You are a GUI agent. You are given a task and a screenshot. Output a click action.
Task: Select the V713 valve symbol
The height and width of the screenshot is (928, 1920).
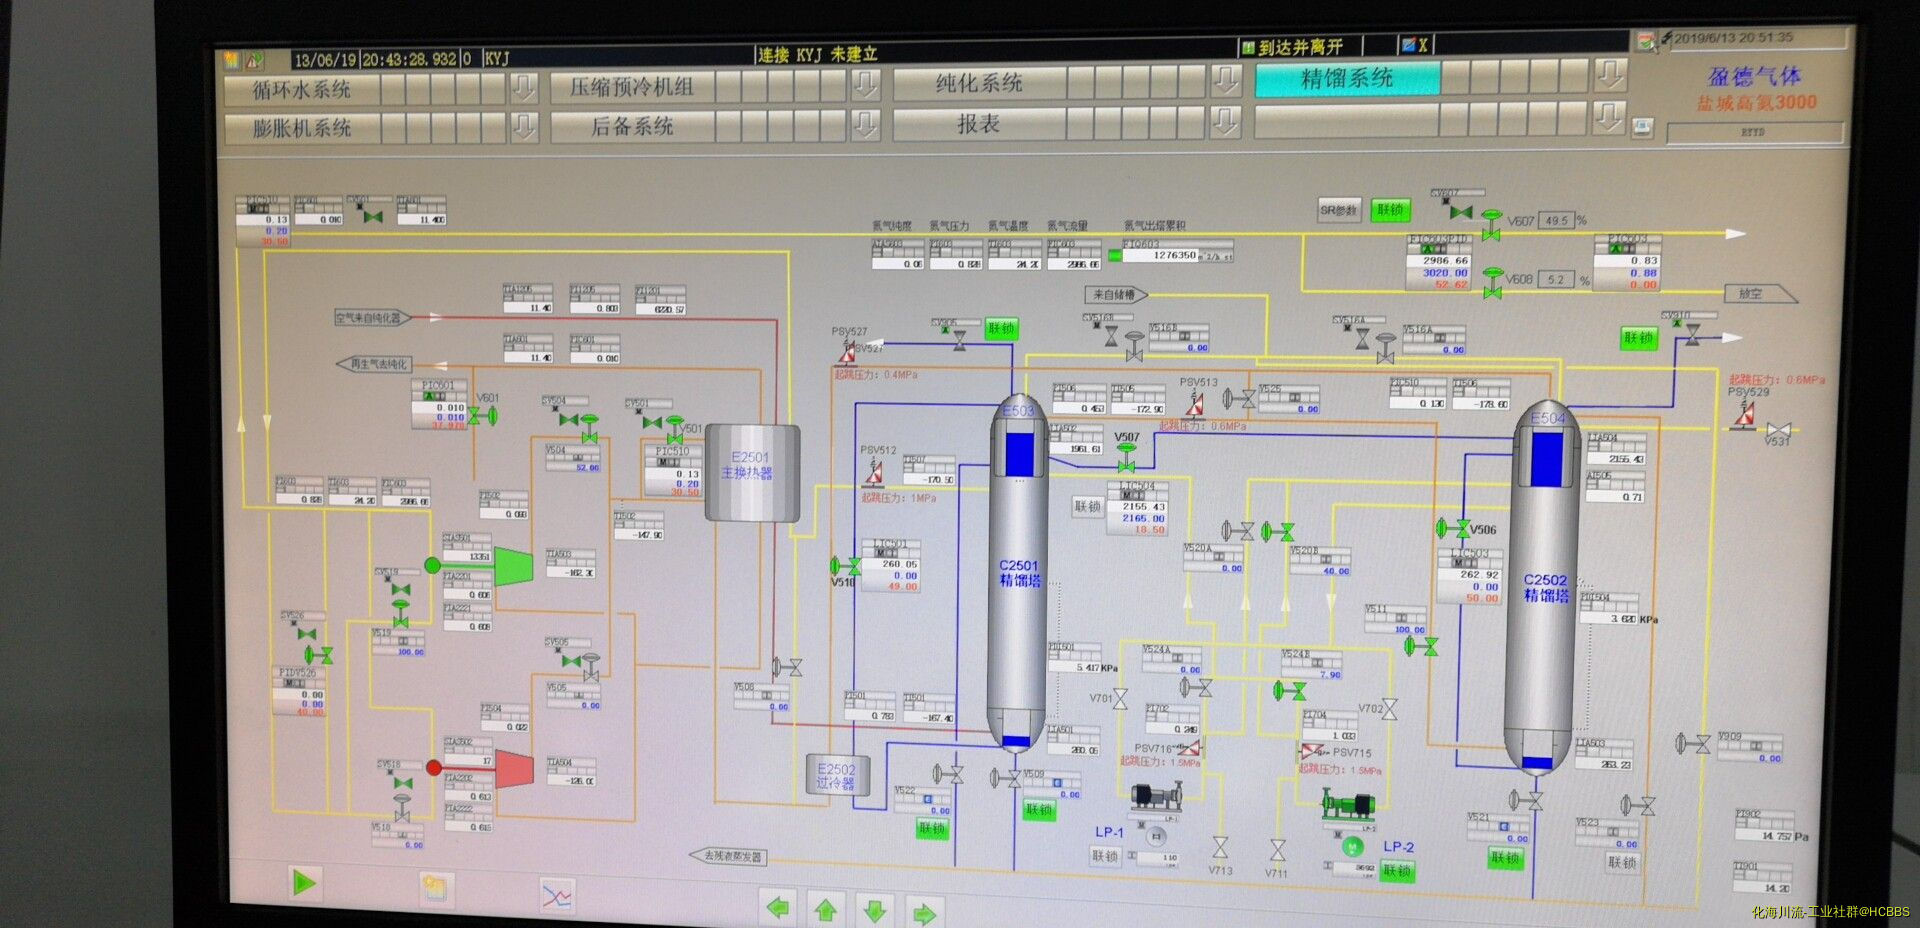[1220, 848]
